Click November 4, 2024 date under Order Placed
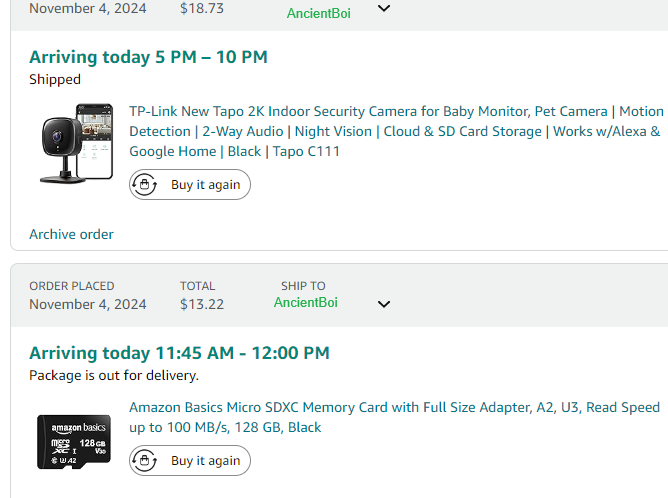The image size is (668, 498). (x=88, y=304)
